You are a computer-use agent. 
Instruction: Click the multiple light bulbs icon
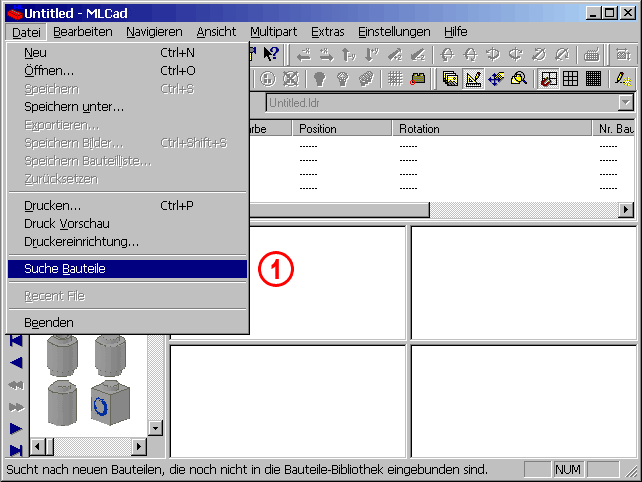point(366,79)
